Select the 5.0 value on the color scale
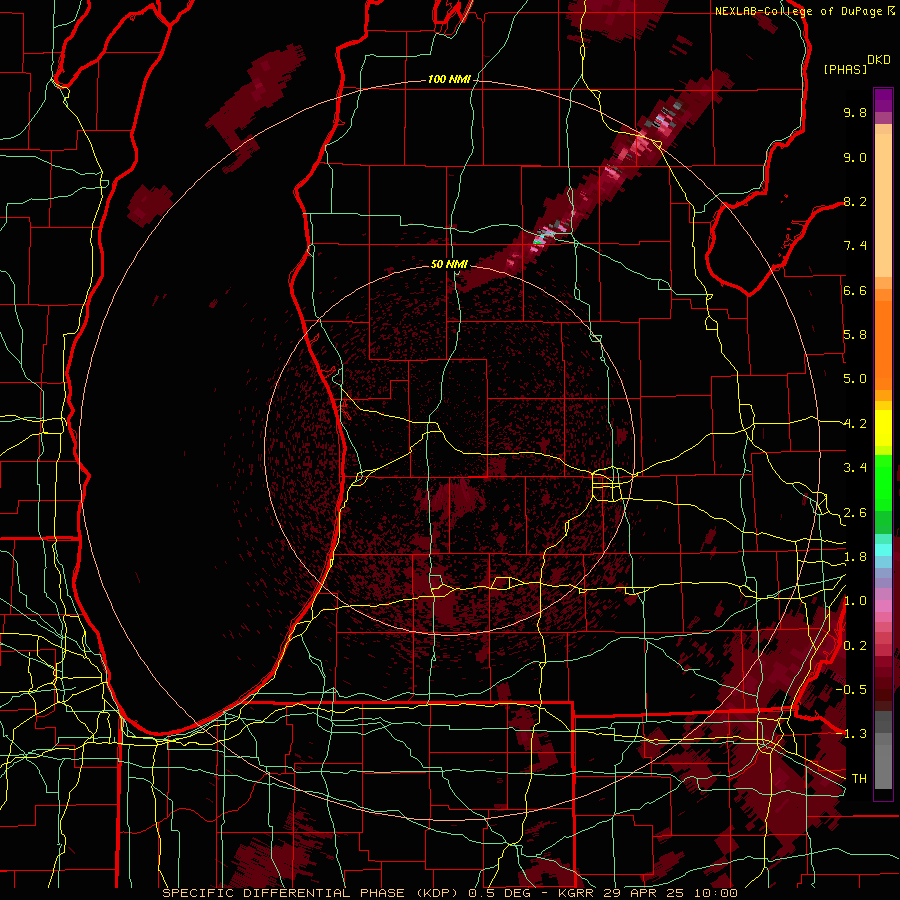This screenshot has height=900, width=900. (x=855, y=379)
